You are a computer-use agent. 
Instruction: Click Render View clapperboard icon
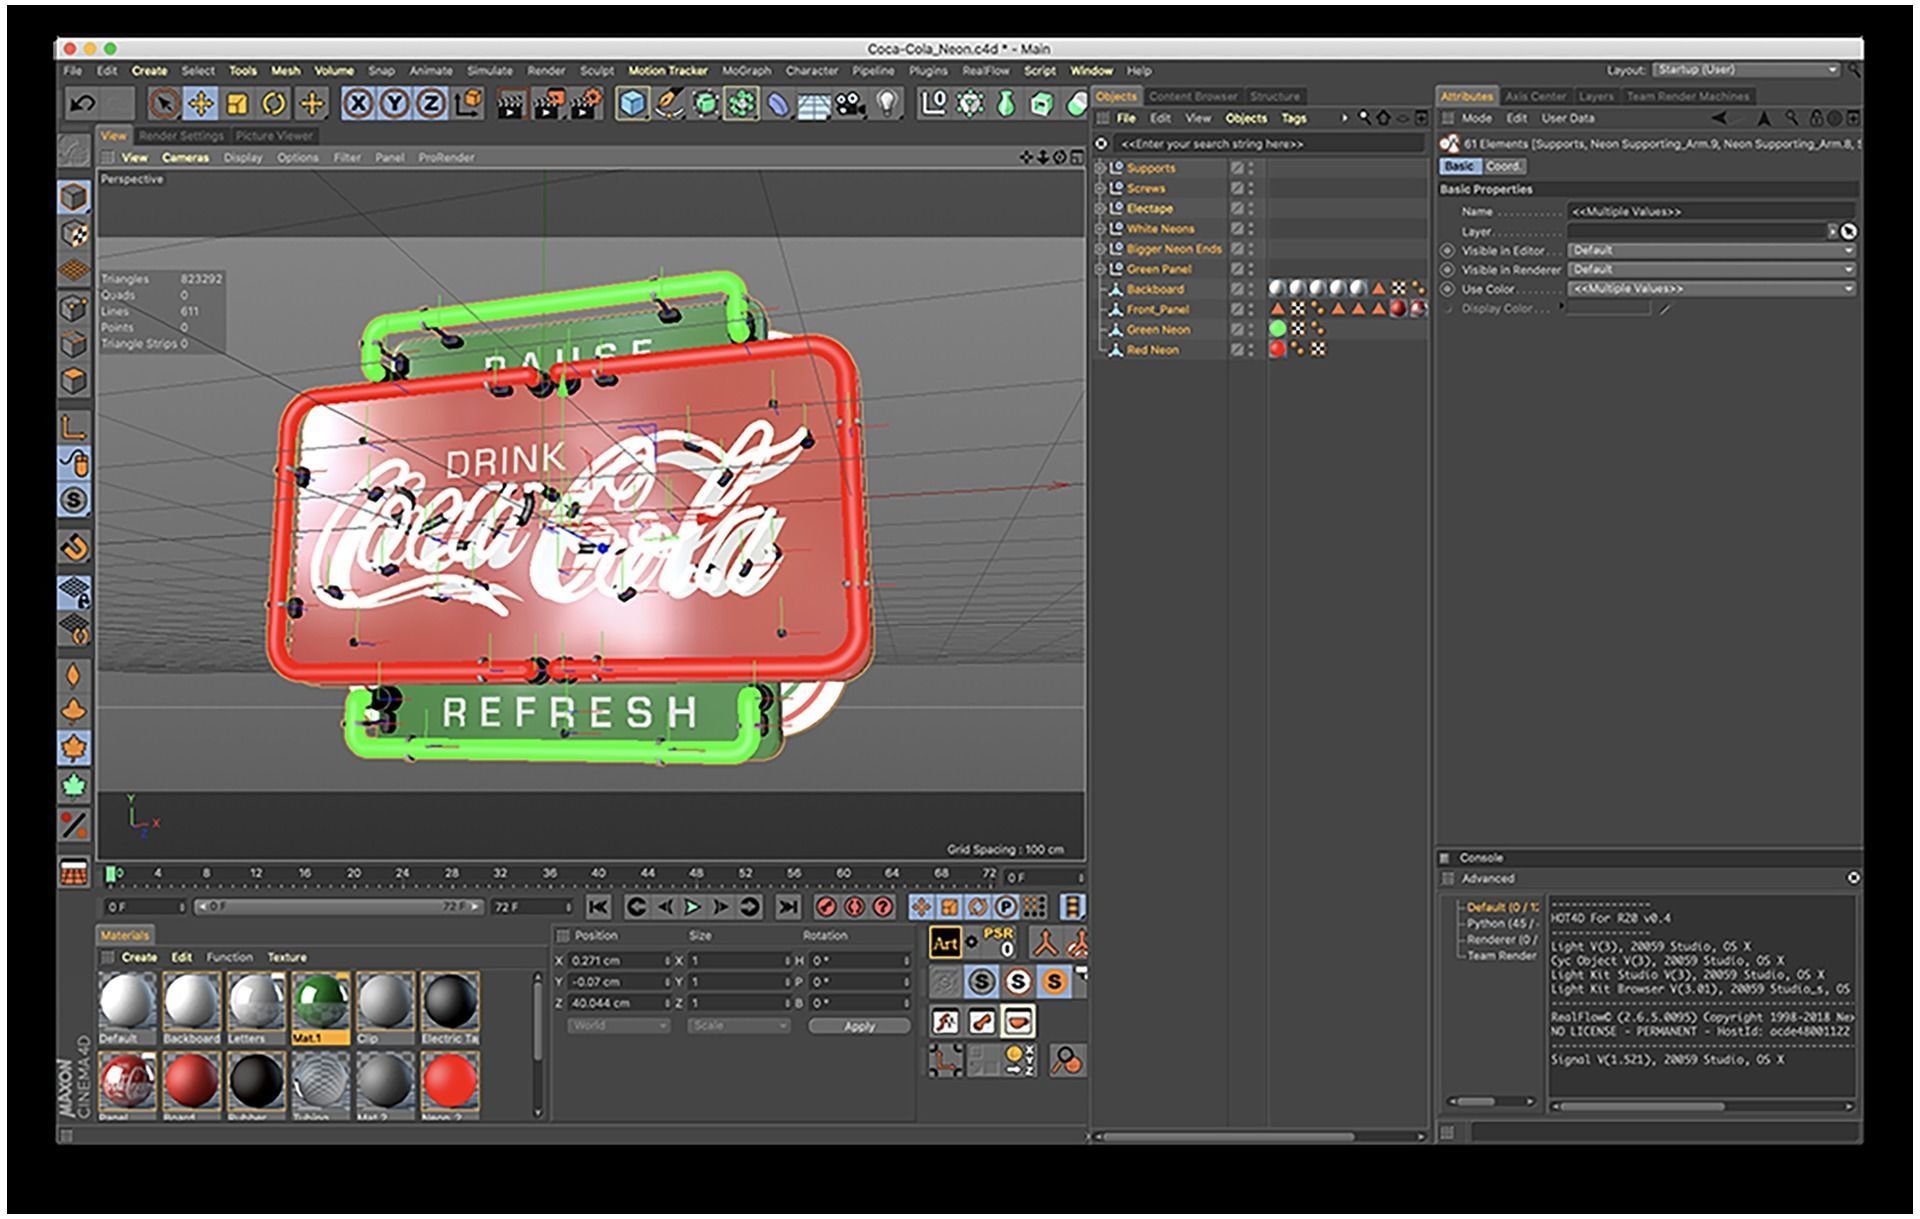point(511,103)
